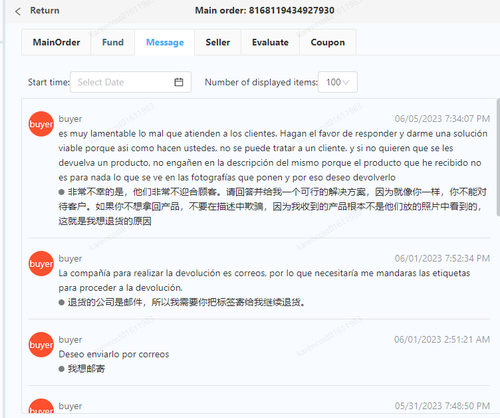
Task: Click the Return link
Action: (x=45, y=11)
